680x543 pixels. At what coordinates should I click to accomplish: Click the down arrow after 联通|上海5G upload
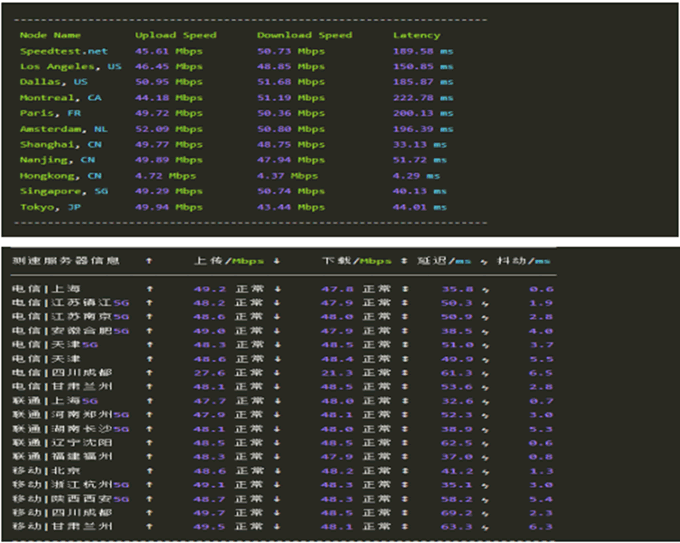click(x=275, y=400)
